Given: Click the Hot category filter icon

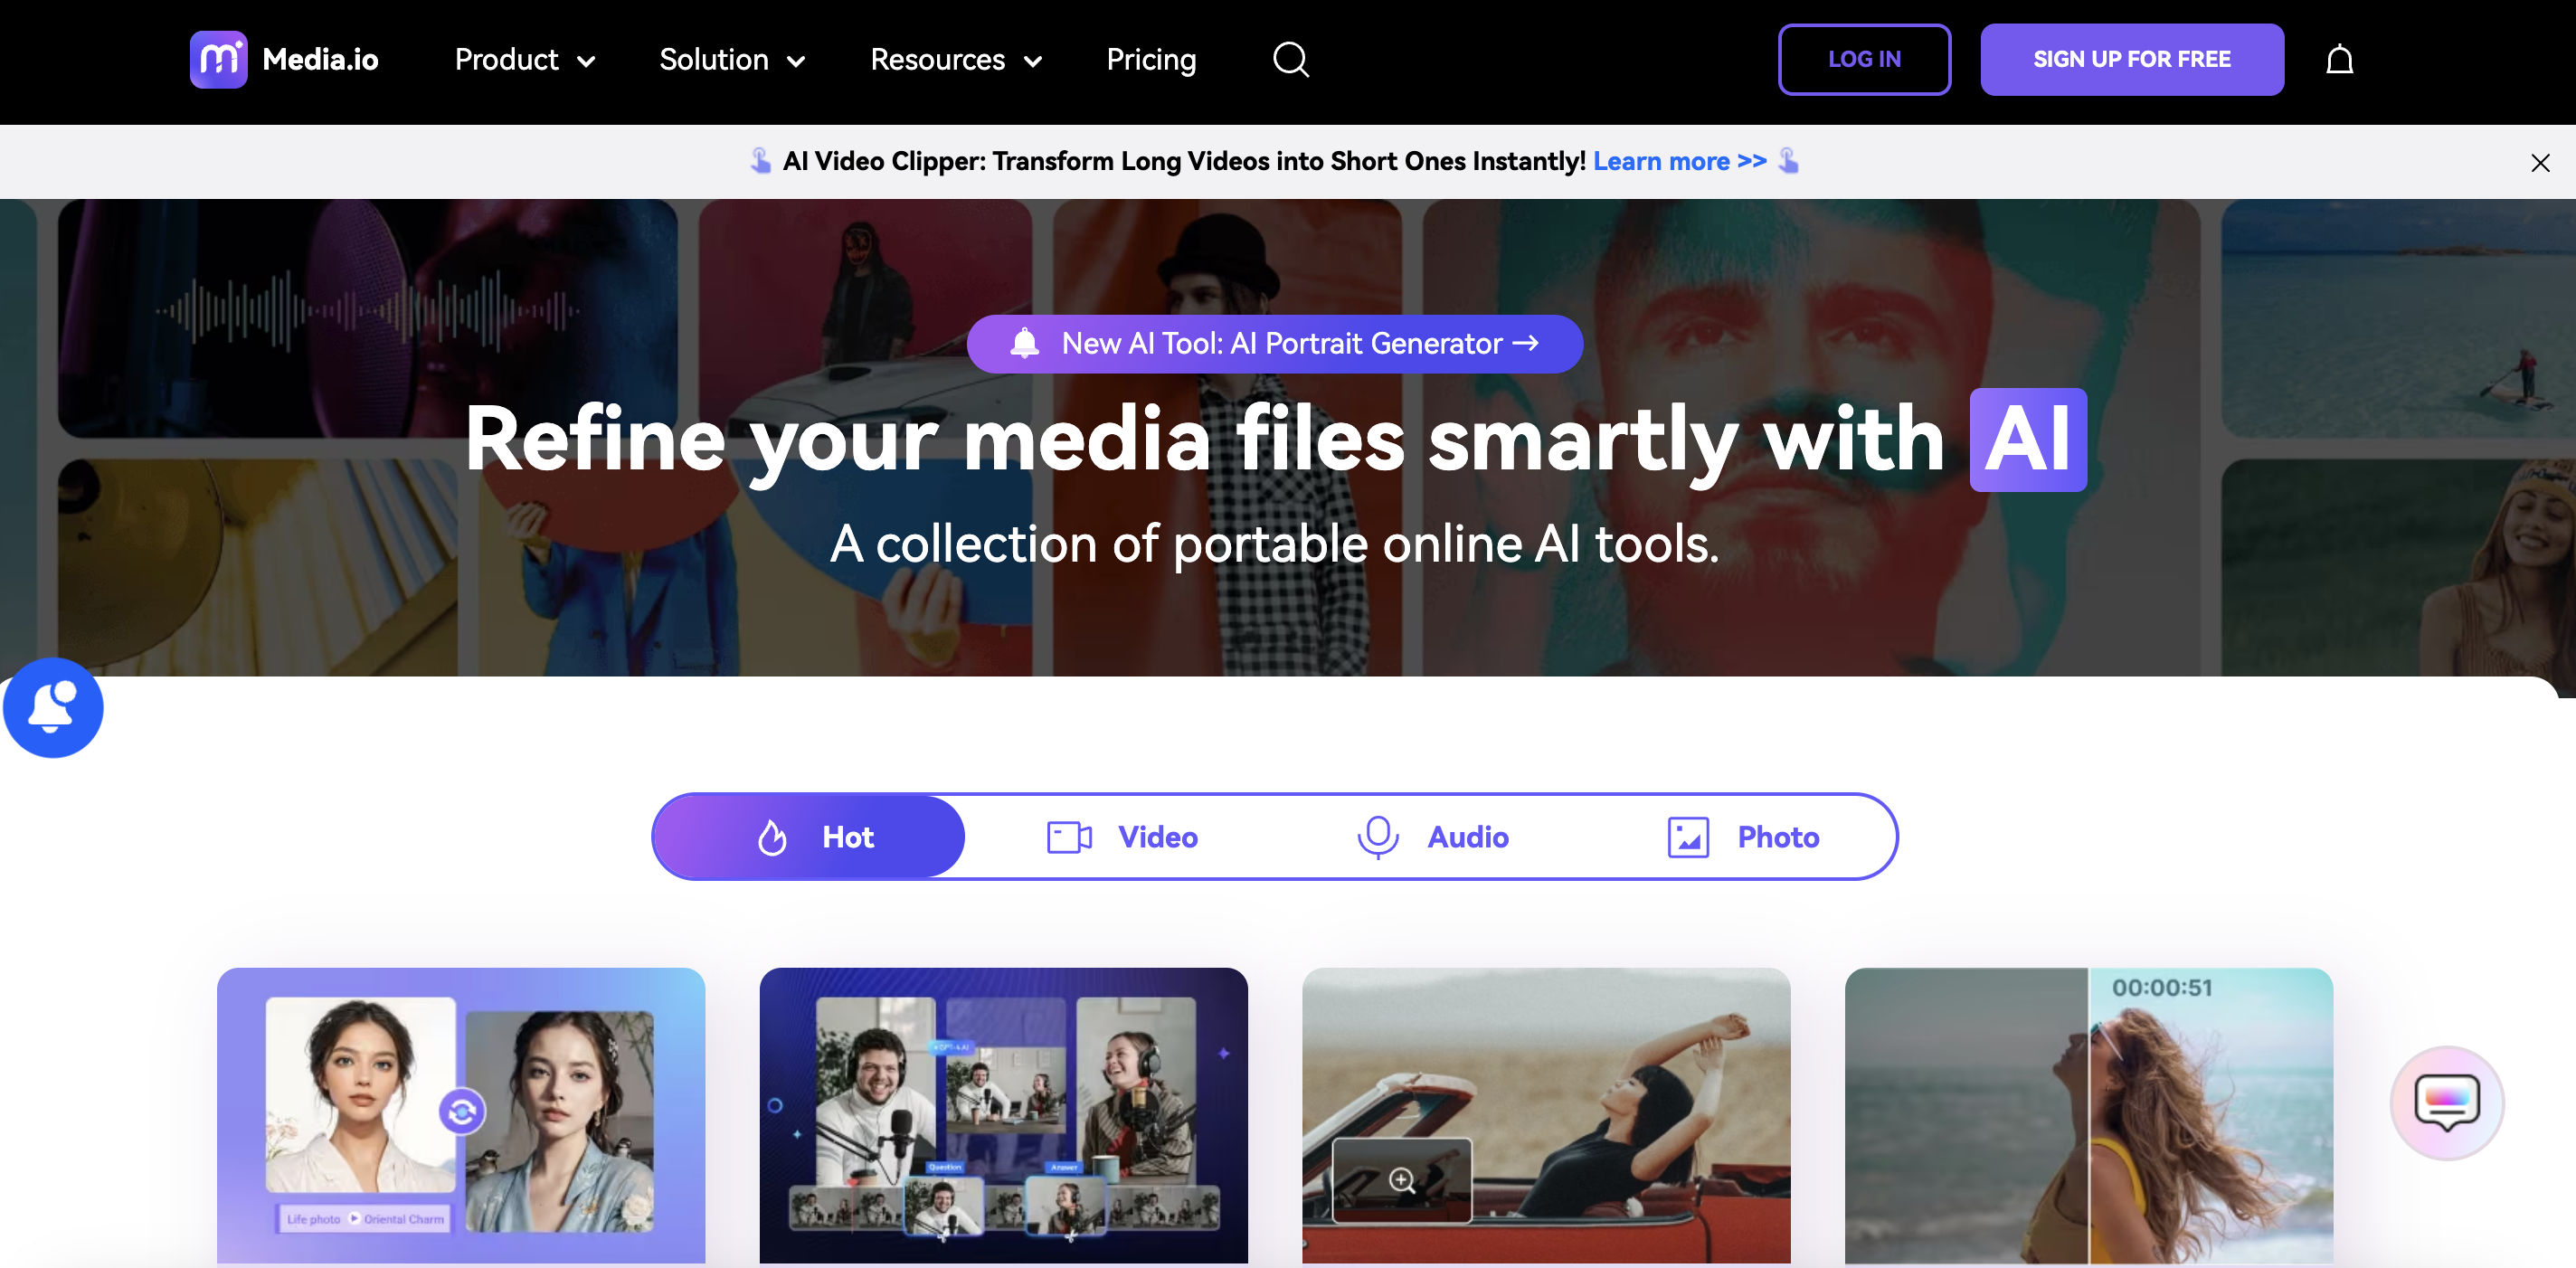Looking at the screenshot, I should tap(771, 836).
